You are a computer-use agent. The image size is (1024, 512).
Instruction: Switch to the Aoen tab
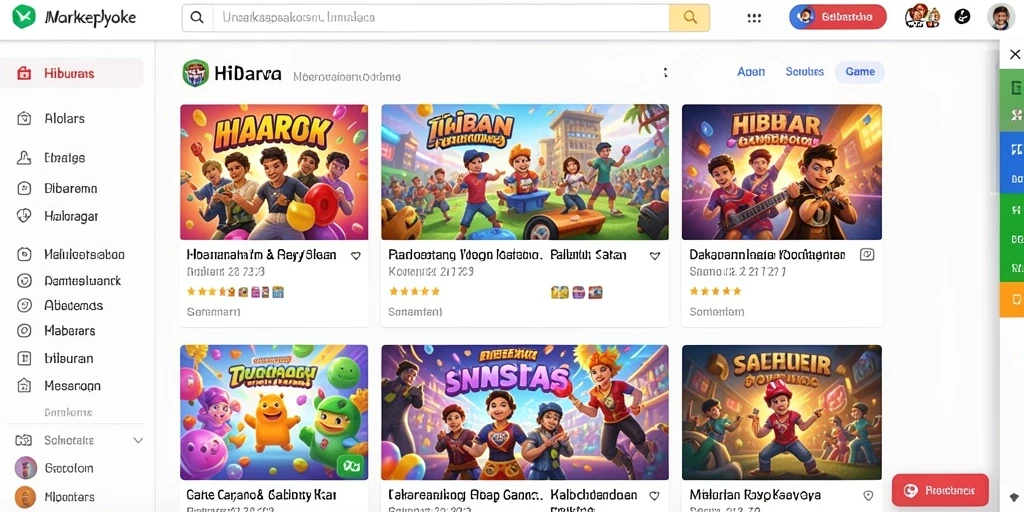[x=751, y=72]
